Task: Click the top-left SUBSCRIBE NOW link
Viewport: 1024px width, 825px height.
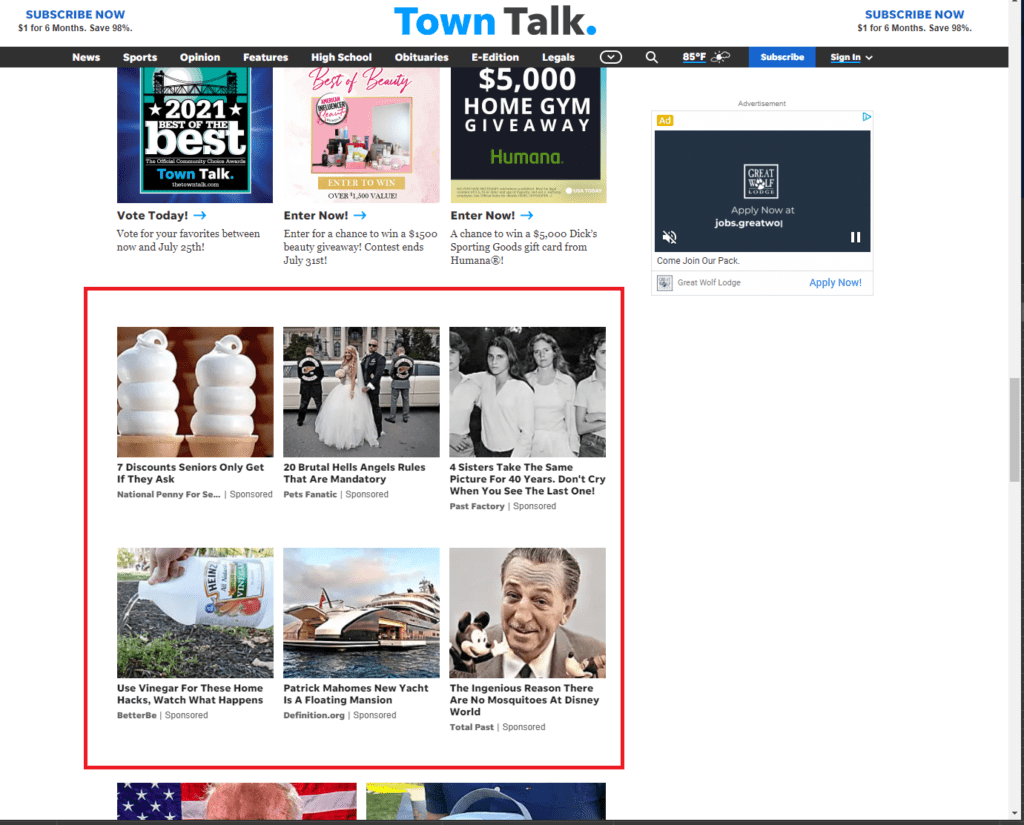Action: tap(75, 14)
